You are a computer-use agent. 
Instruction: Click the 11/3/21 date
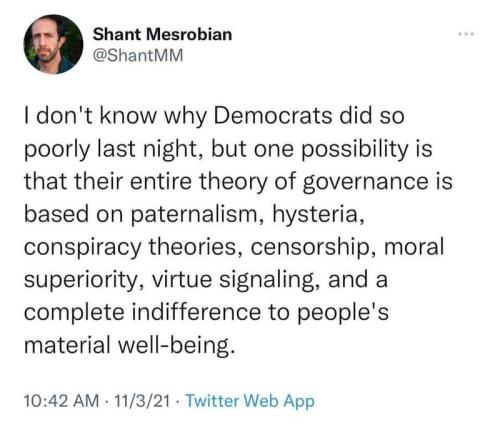point(142,400)
